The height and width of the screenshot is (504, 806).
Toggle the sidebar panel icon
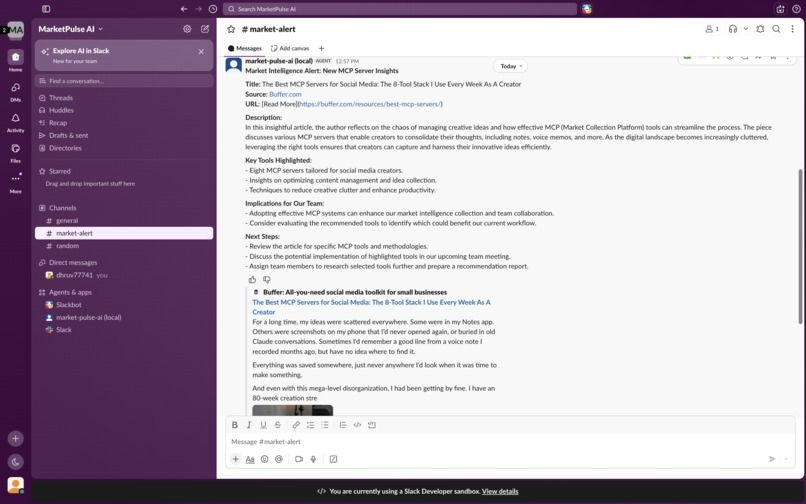click(46, 9)
